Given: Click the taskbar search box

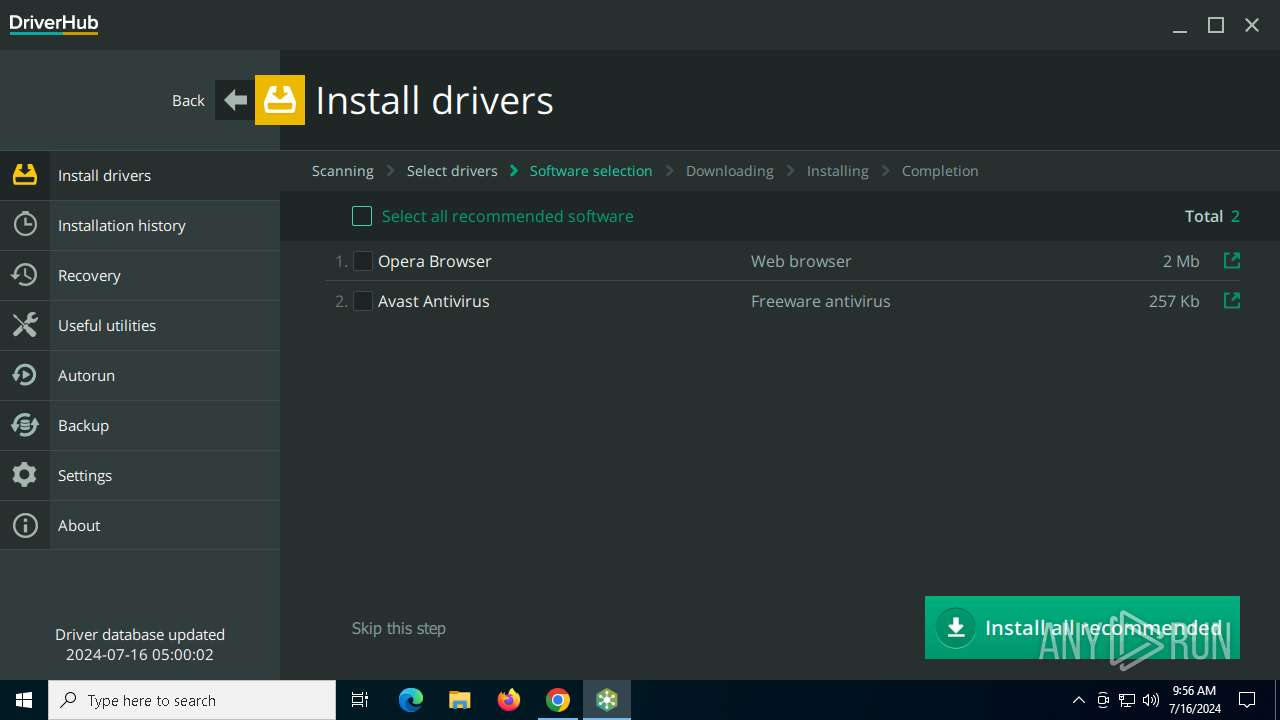Looking at the screenshot, I should (x=192, y=700).
